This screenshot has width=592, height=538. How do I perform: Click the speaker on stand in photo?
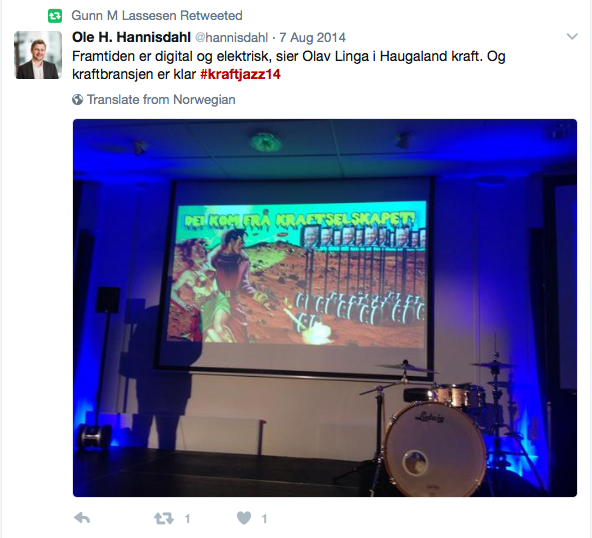[108, 300]
